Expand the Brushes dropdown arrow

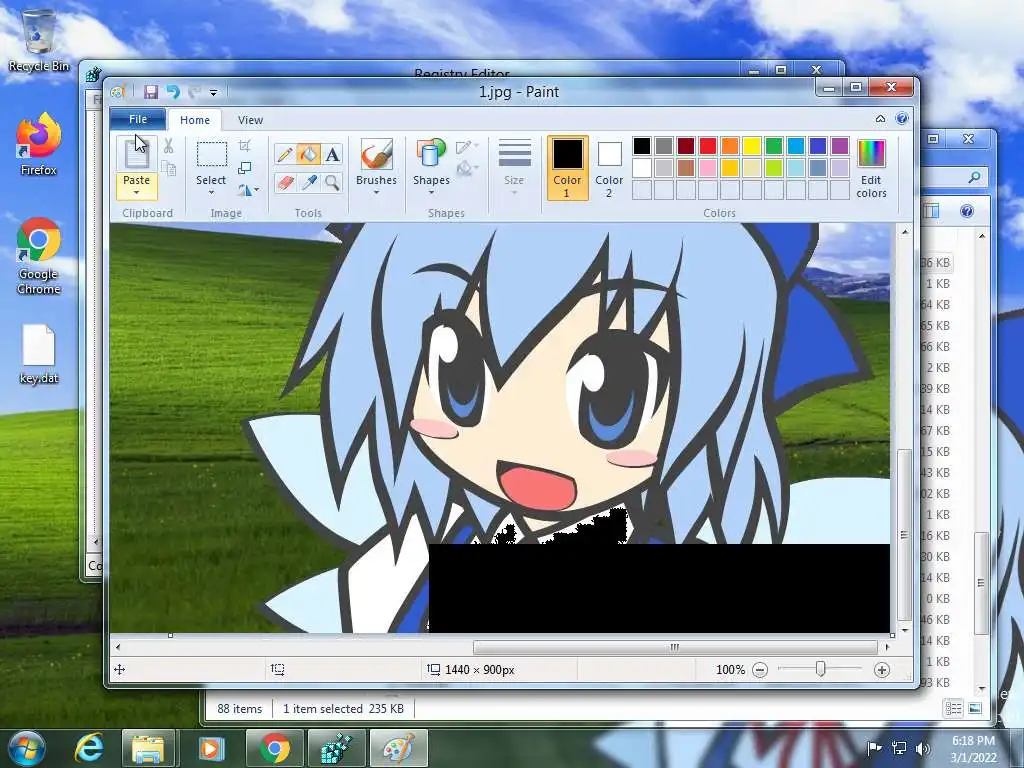tap(376, 193)
